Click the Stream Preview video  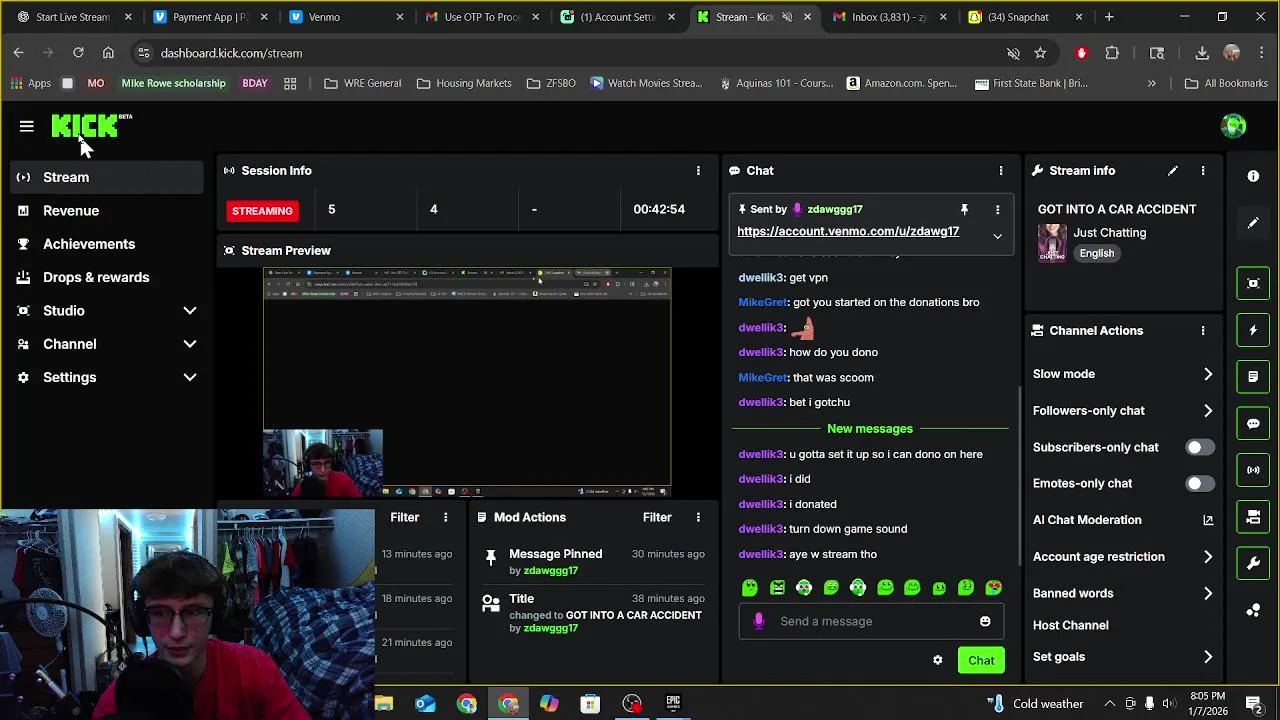[x=467, y=382]
